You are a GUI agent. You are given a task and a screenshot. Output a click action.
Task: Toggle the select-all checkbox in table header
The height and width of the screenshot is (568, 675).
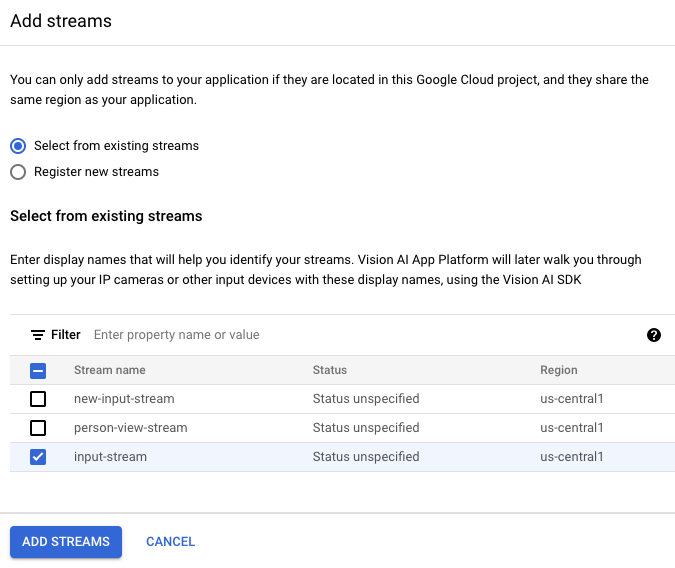click(x=38, y=371)
